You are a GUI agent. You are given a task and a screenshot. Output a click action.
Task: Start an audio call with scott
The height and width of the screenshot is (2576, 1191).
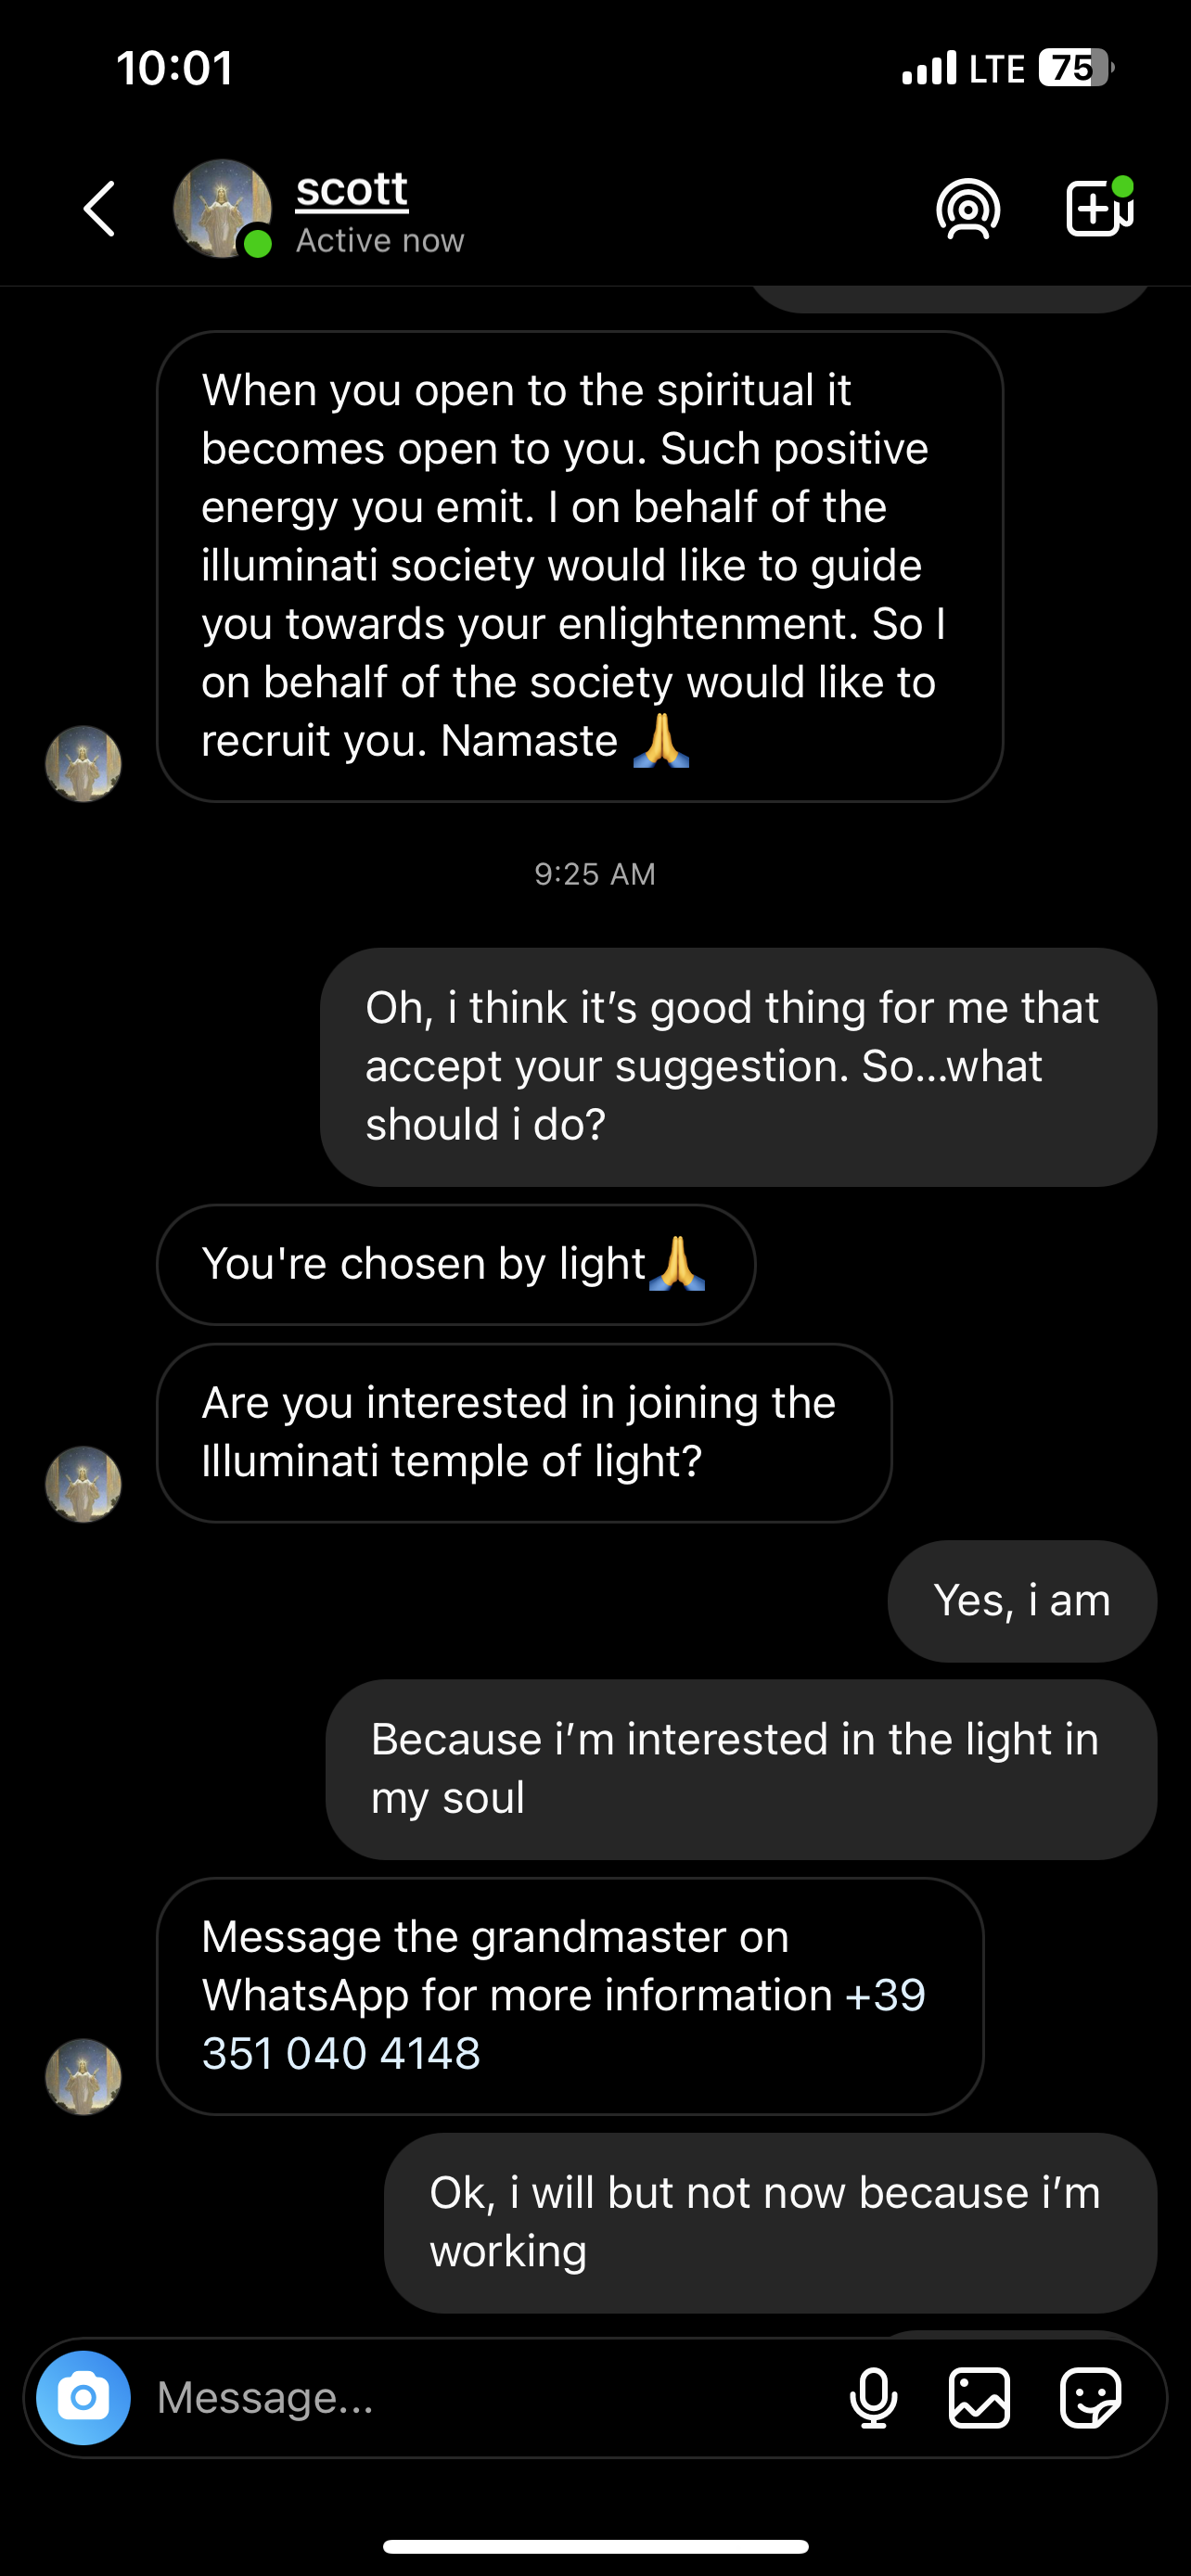click(968, 209)
